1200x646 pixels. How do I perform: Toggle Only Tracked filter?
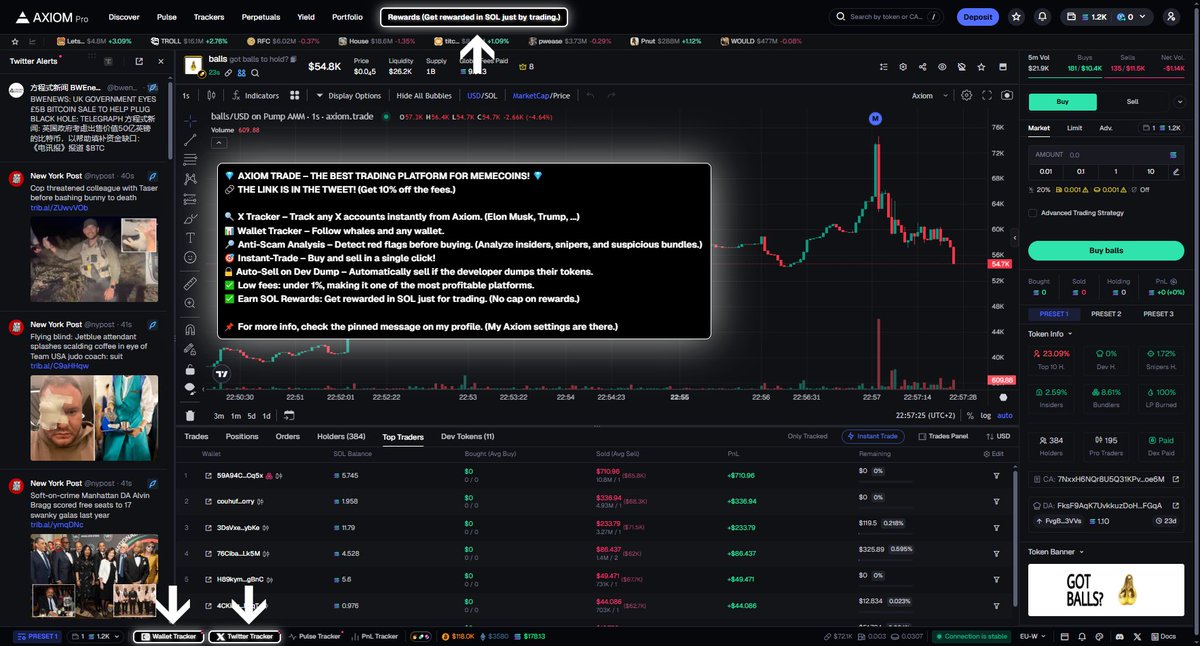[x=807, y=436]
